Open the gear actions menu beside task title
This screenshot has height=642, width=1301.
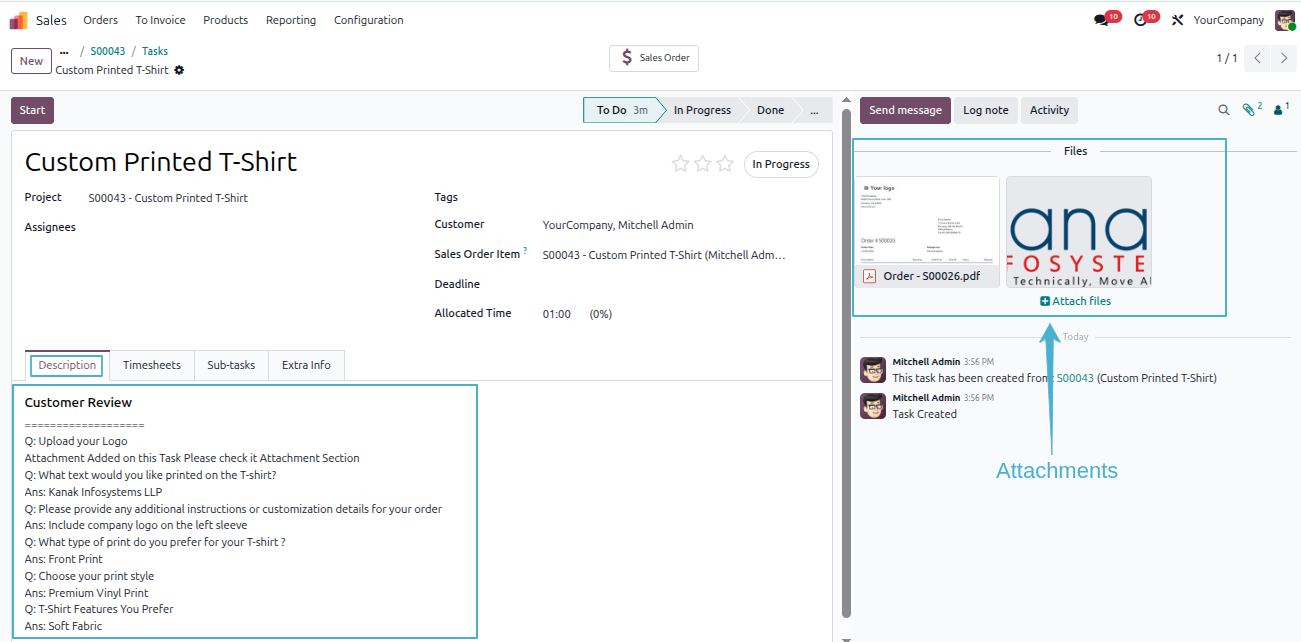coord(179,70)
